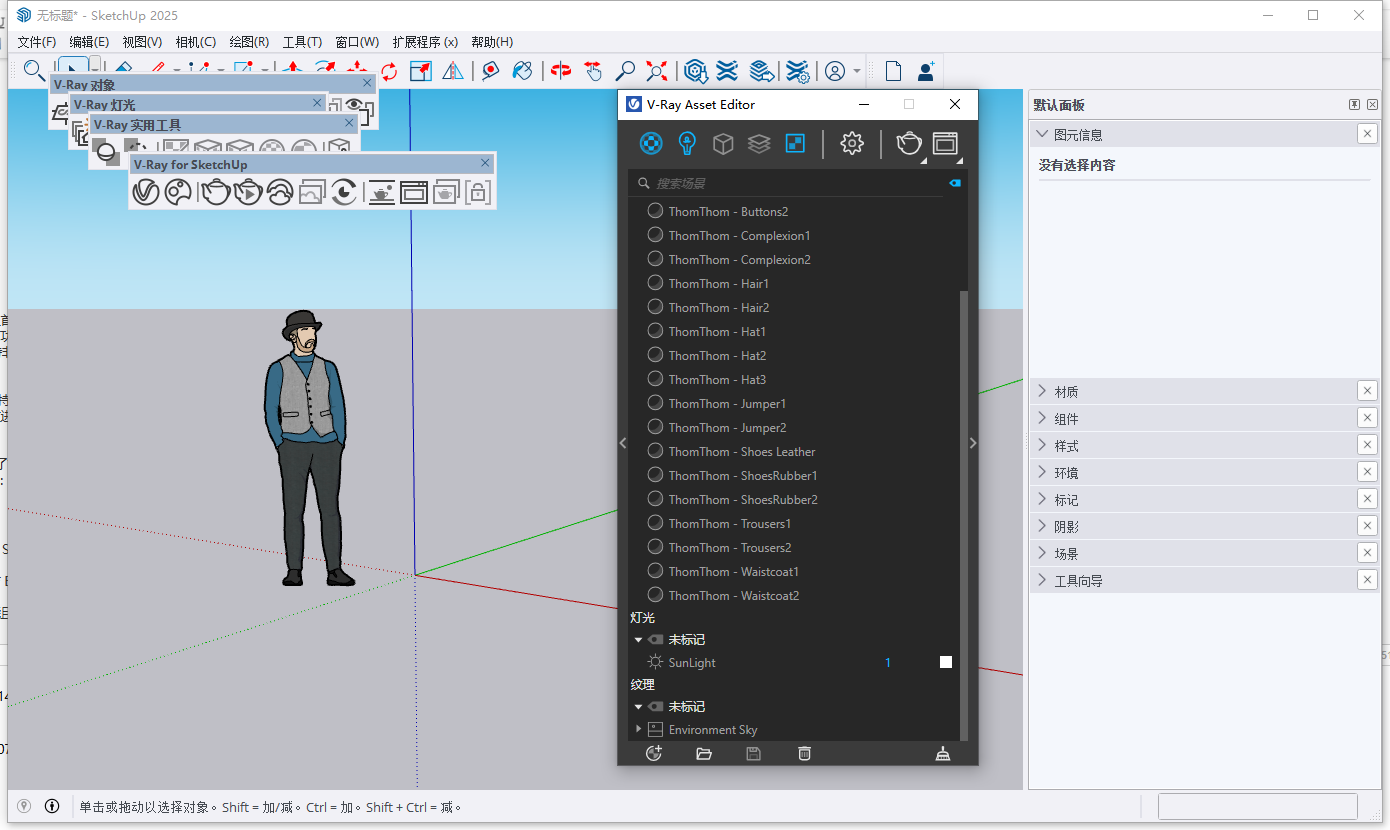Start a render using the teapot icon

pyautogui.click(x=908, y=143)
